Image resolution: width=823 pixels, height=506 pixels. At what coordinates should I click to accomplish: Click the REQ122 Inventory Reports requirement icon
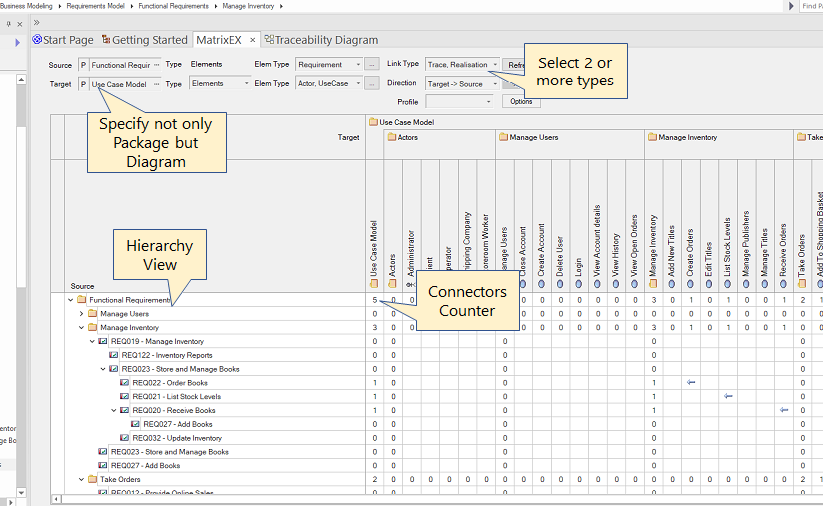pos(114,355)
